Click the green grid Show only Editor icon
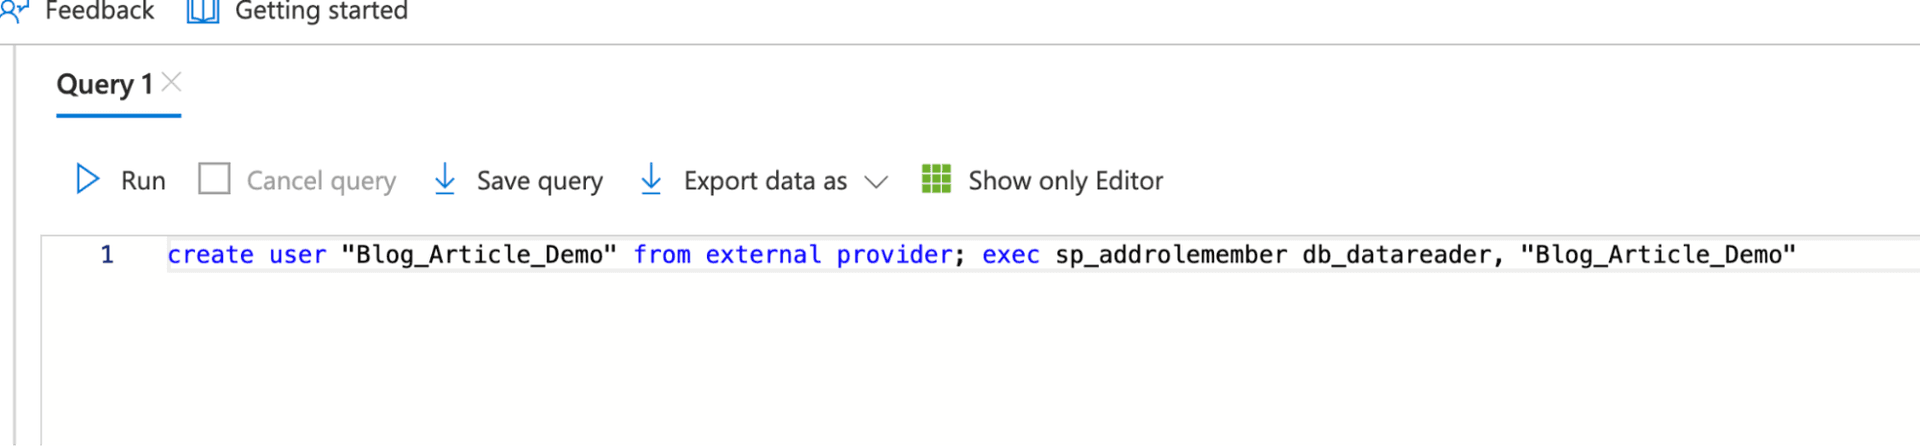This screenshot has width=1920, height=446. pos(936,179)
